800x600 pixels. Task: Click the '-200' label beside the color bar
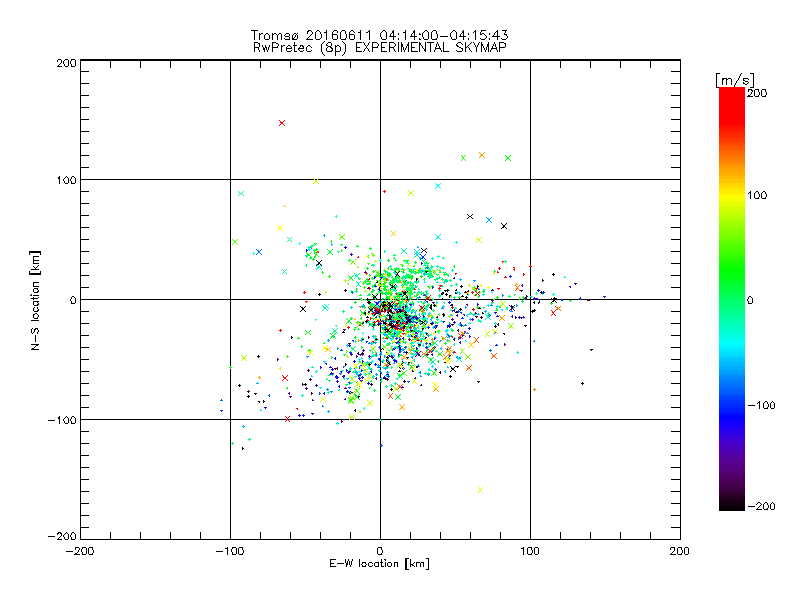click(761, 506)
